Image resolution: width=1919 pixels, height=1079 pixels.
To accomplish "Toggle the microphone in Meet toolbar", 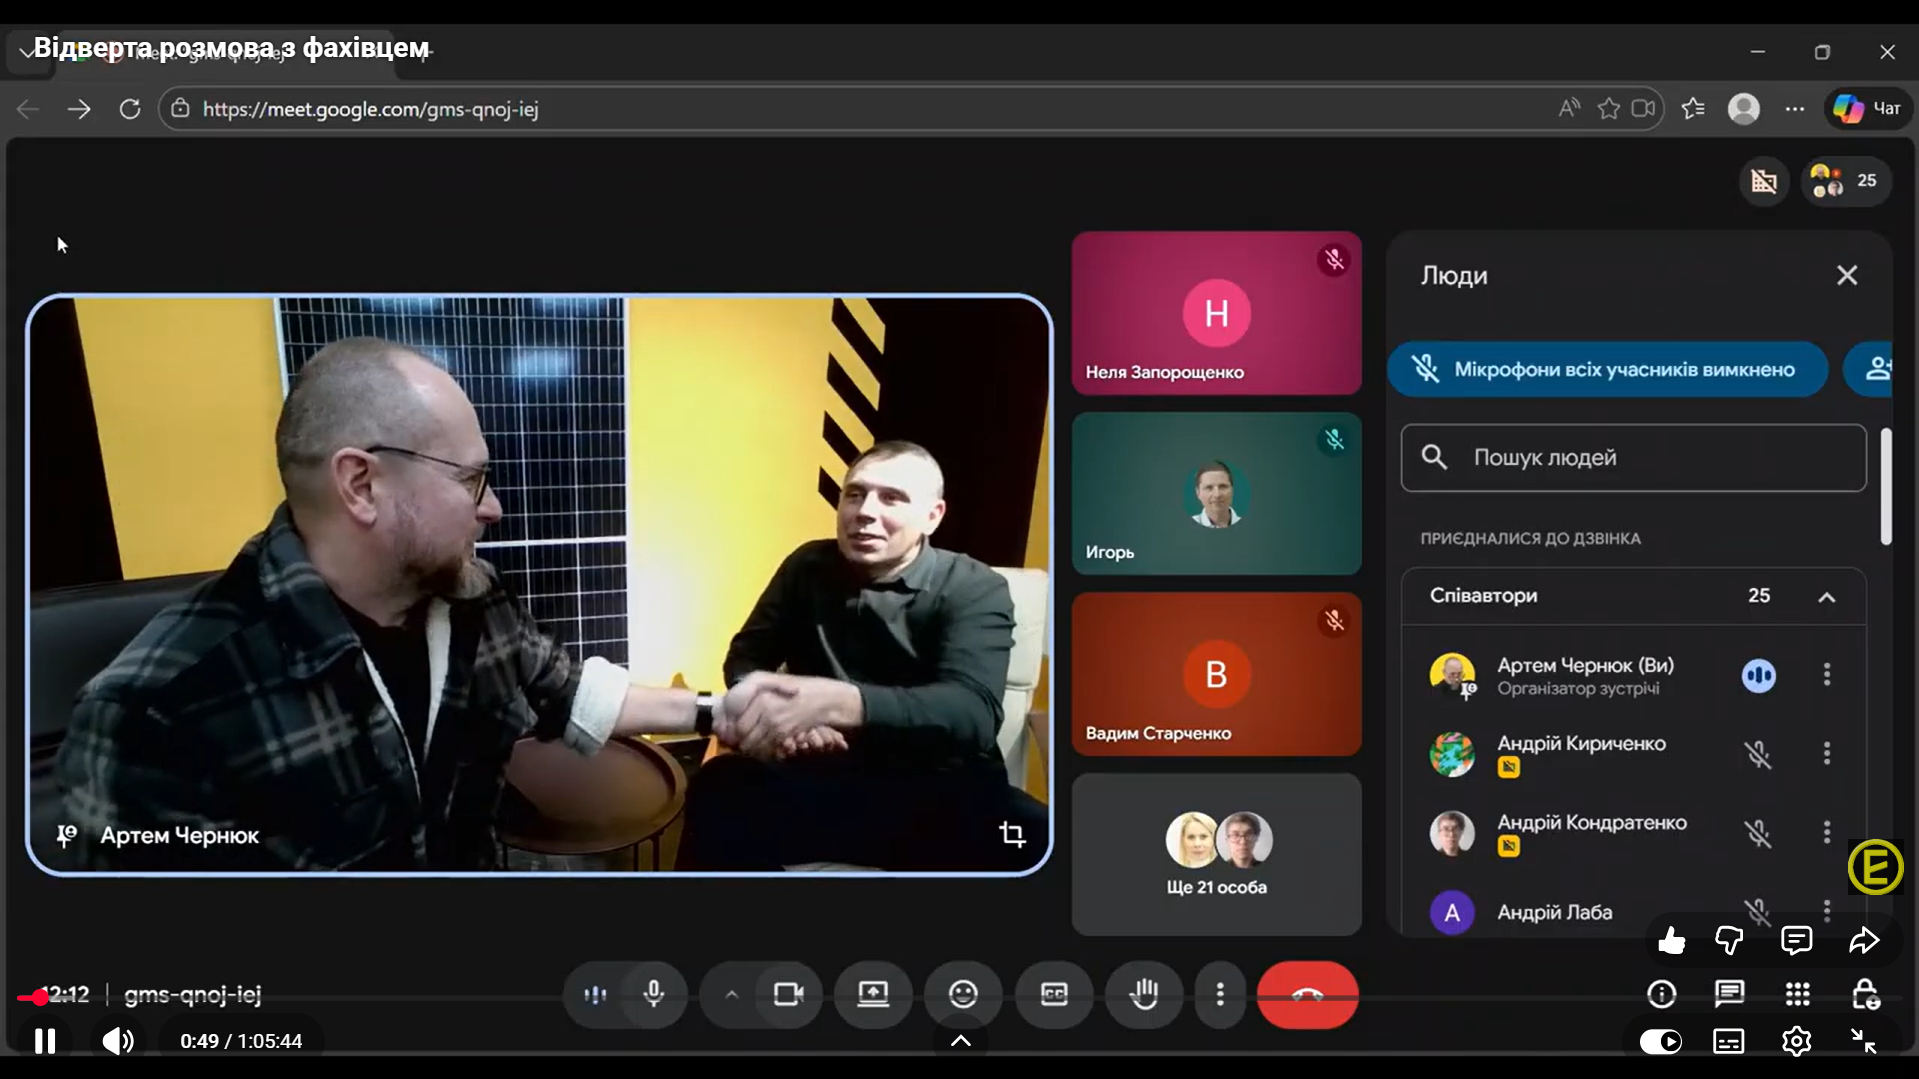I will 654,994.
